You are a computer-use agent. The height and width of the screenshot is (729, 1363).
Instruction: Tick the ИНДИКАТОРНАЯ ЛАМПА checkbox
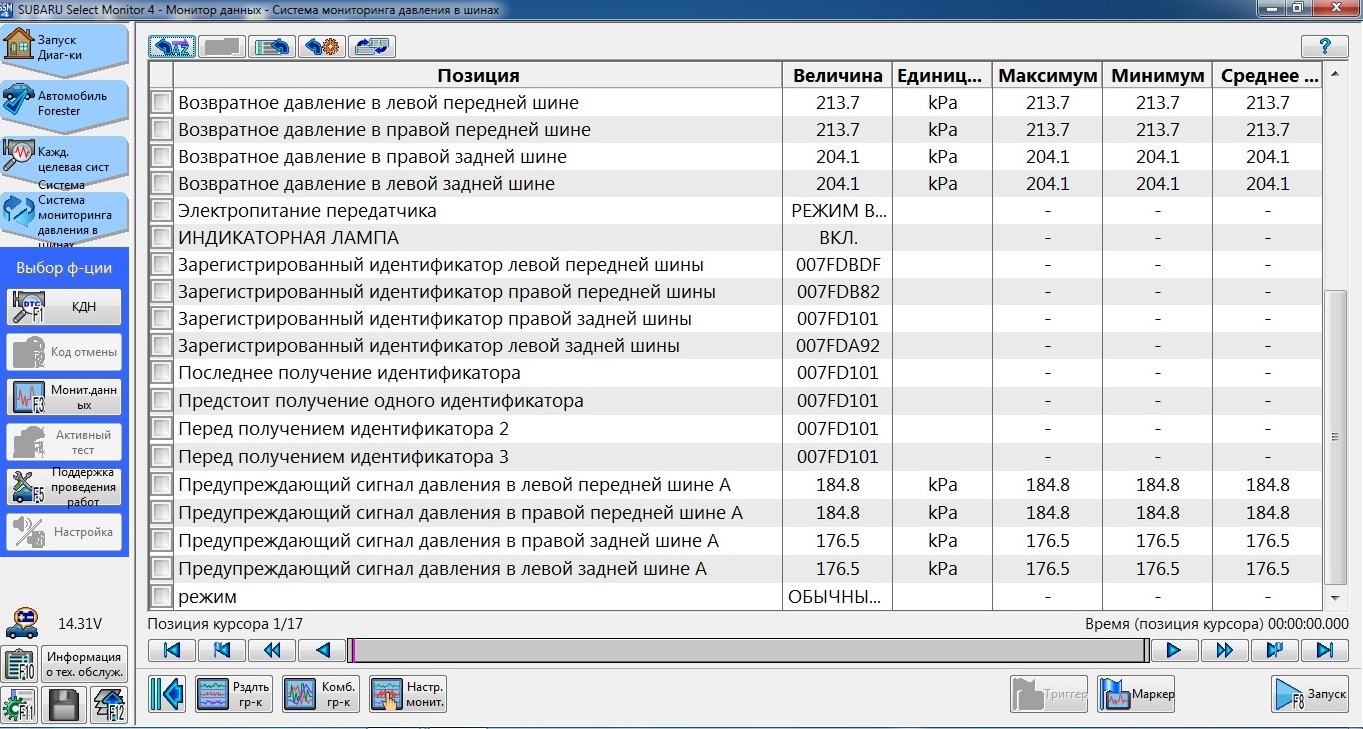pyautogui.click(x=161, y=238)
